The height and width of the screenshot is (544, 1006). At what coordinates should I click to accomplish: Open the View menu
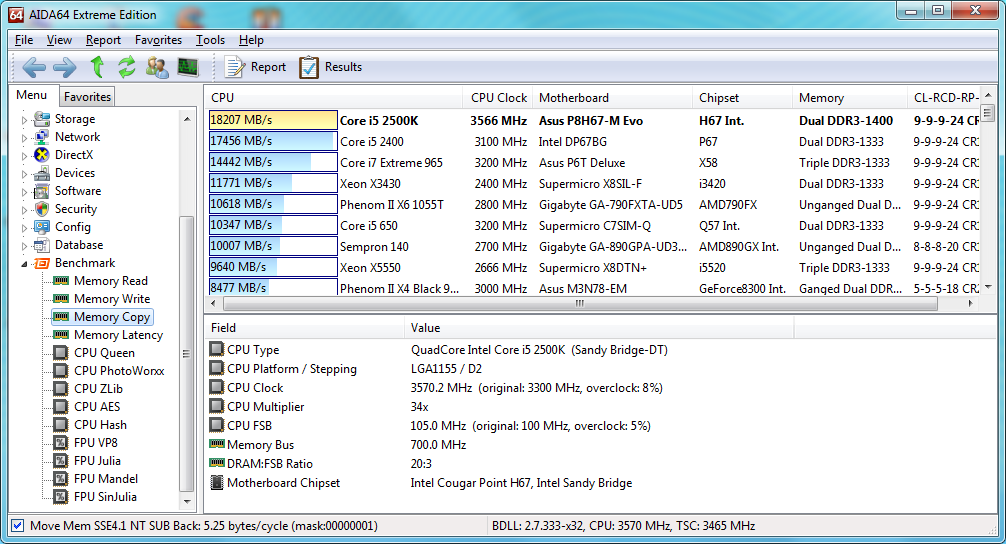[59, 40]
